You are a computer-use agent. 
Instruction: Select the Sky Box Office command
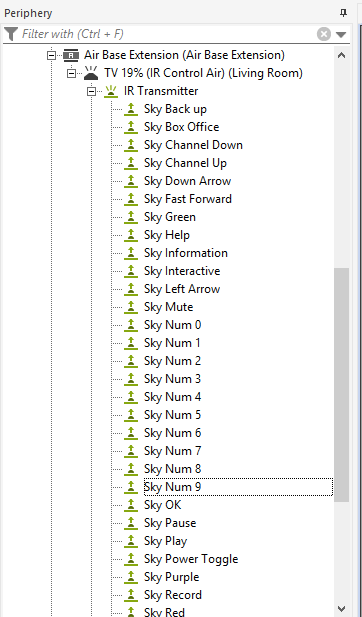[181, 127]
